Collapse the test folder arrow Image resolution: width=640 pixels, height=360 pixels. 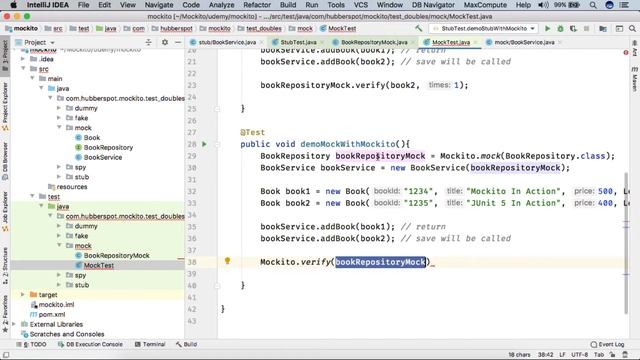pyautogui.click(x=32, y=196)
